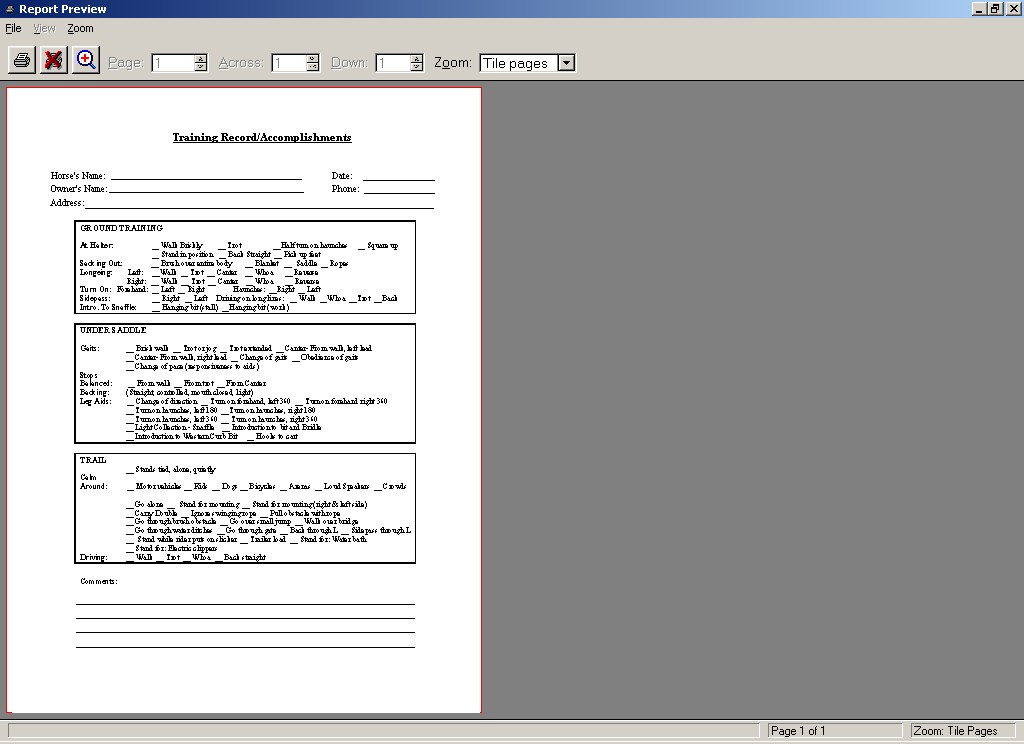The width and height of the screenshot is (1024, 744).
Task: Restore down the Report Preview window
Action: [995, 9]
